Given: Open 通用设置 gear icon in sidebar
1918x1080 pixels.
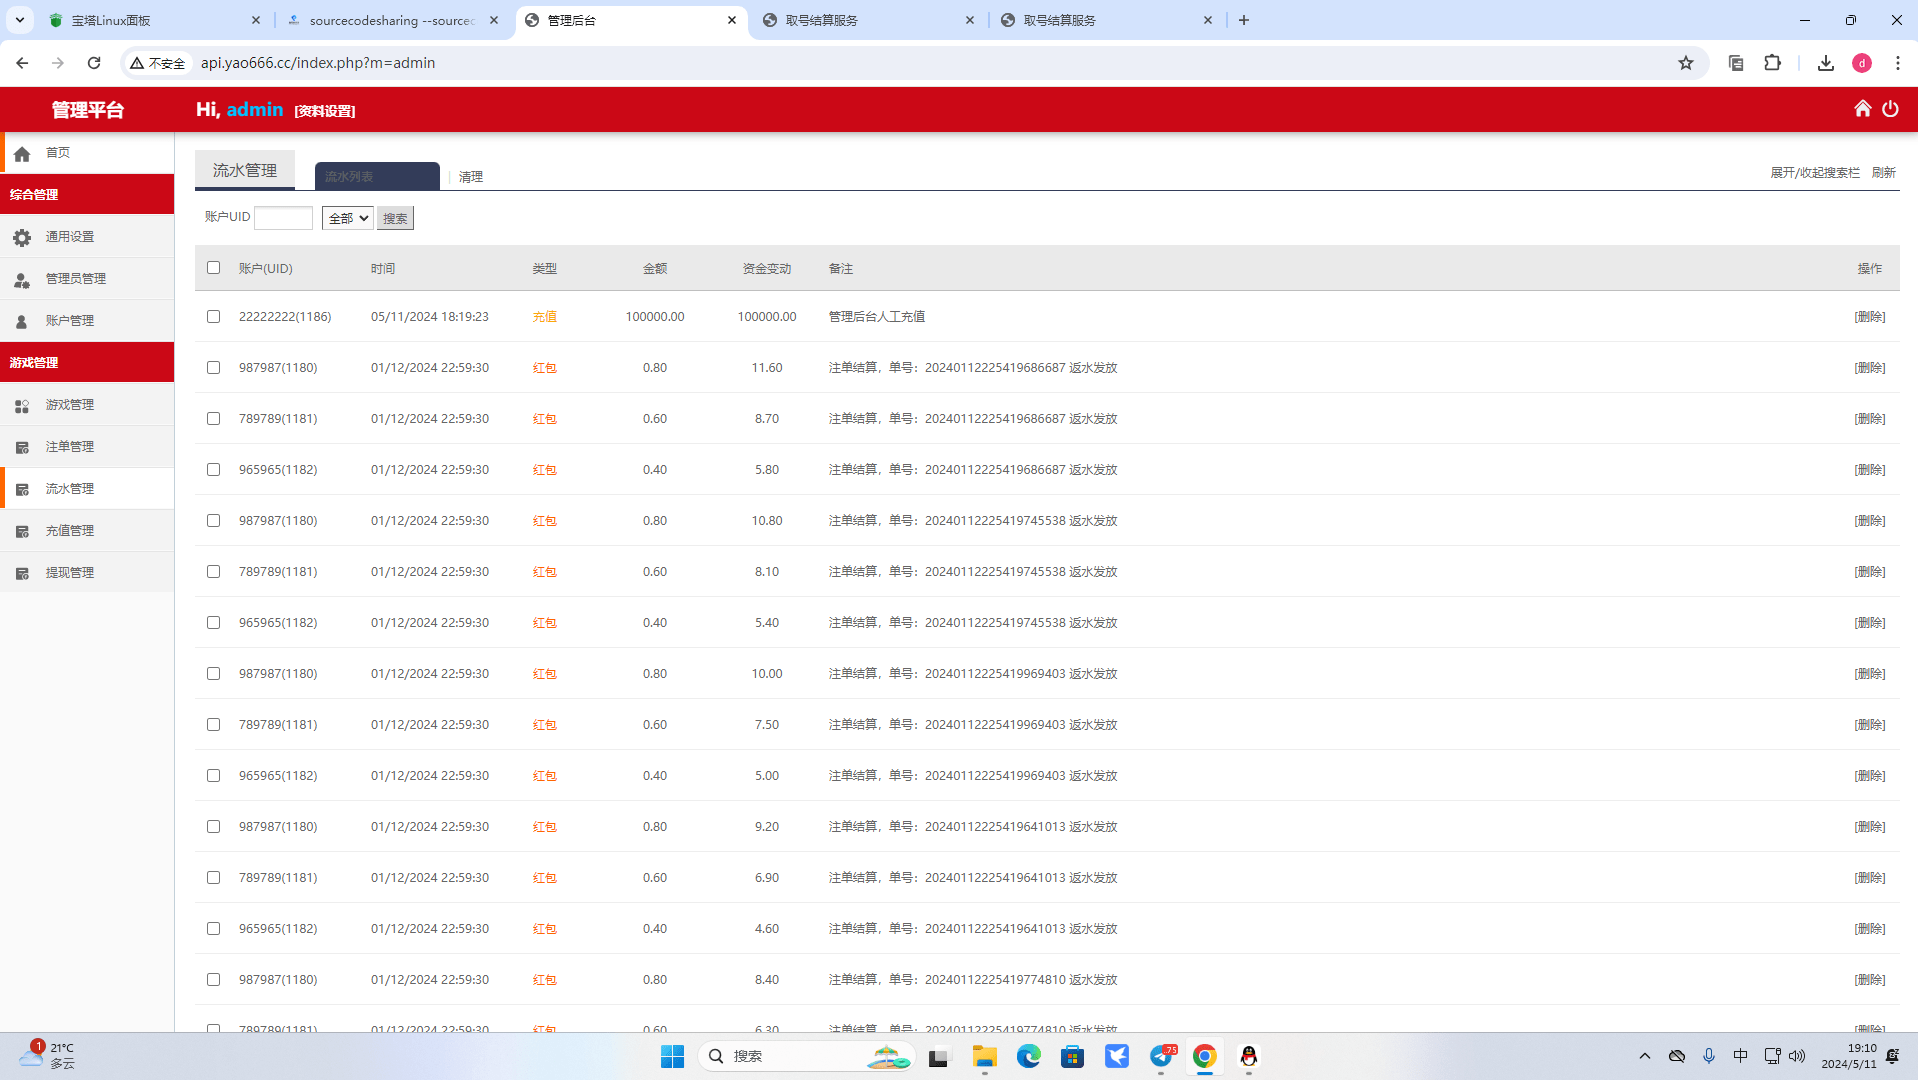Looking at the screenshot, I should click(22, 237).
